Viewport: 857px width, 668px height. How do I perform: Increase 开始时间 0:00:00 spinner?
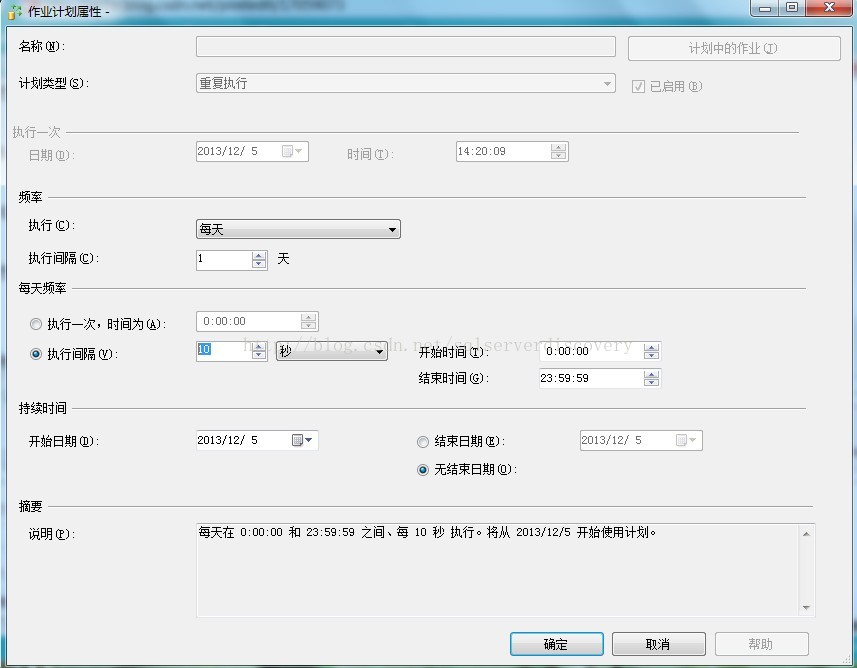[x=651, y=347]
